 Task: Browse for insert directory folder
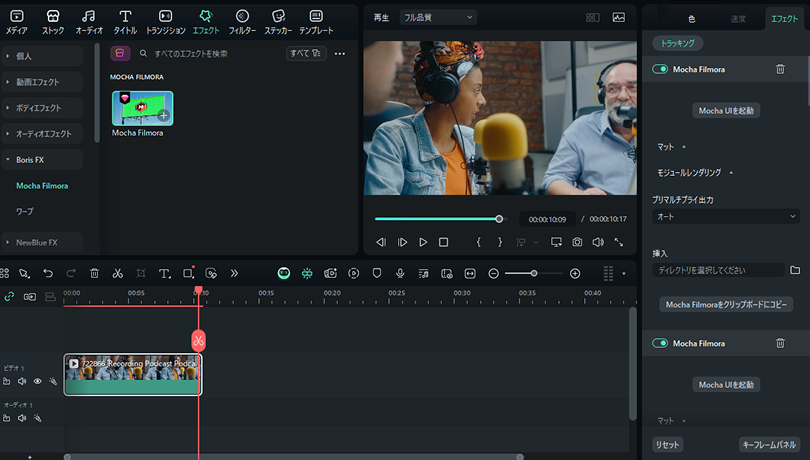(795, 270)
